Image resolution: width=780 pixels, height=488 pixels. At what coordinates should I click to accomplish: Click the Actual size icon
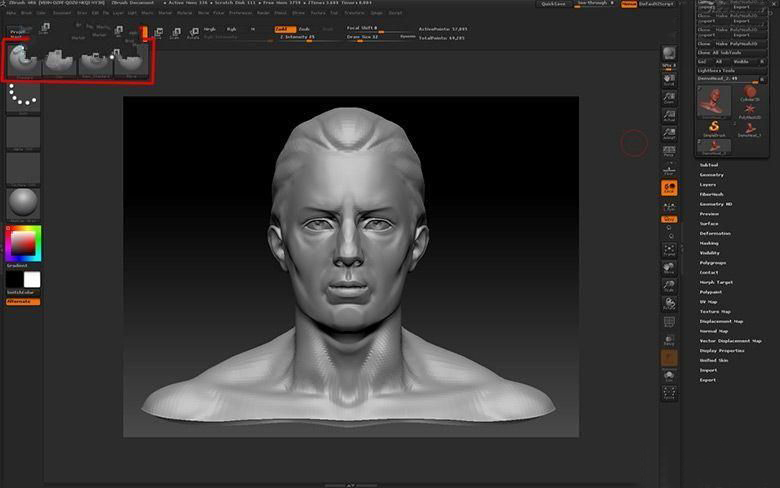669,116
